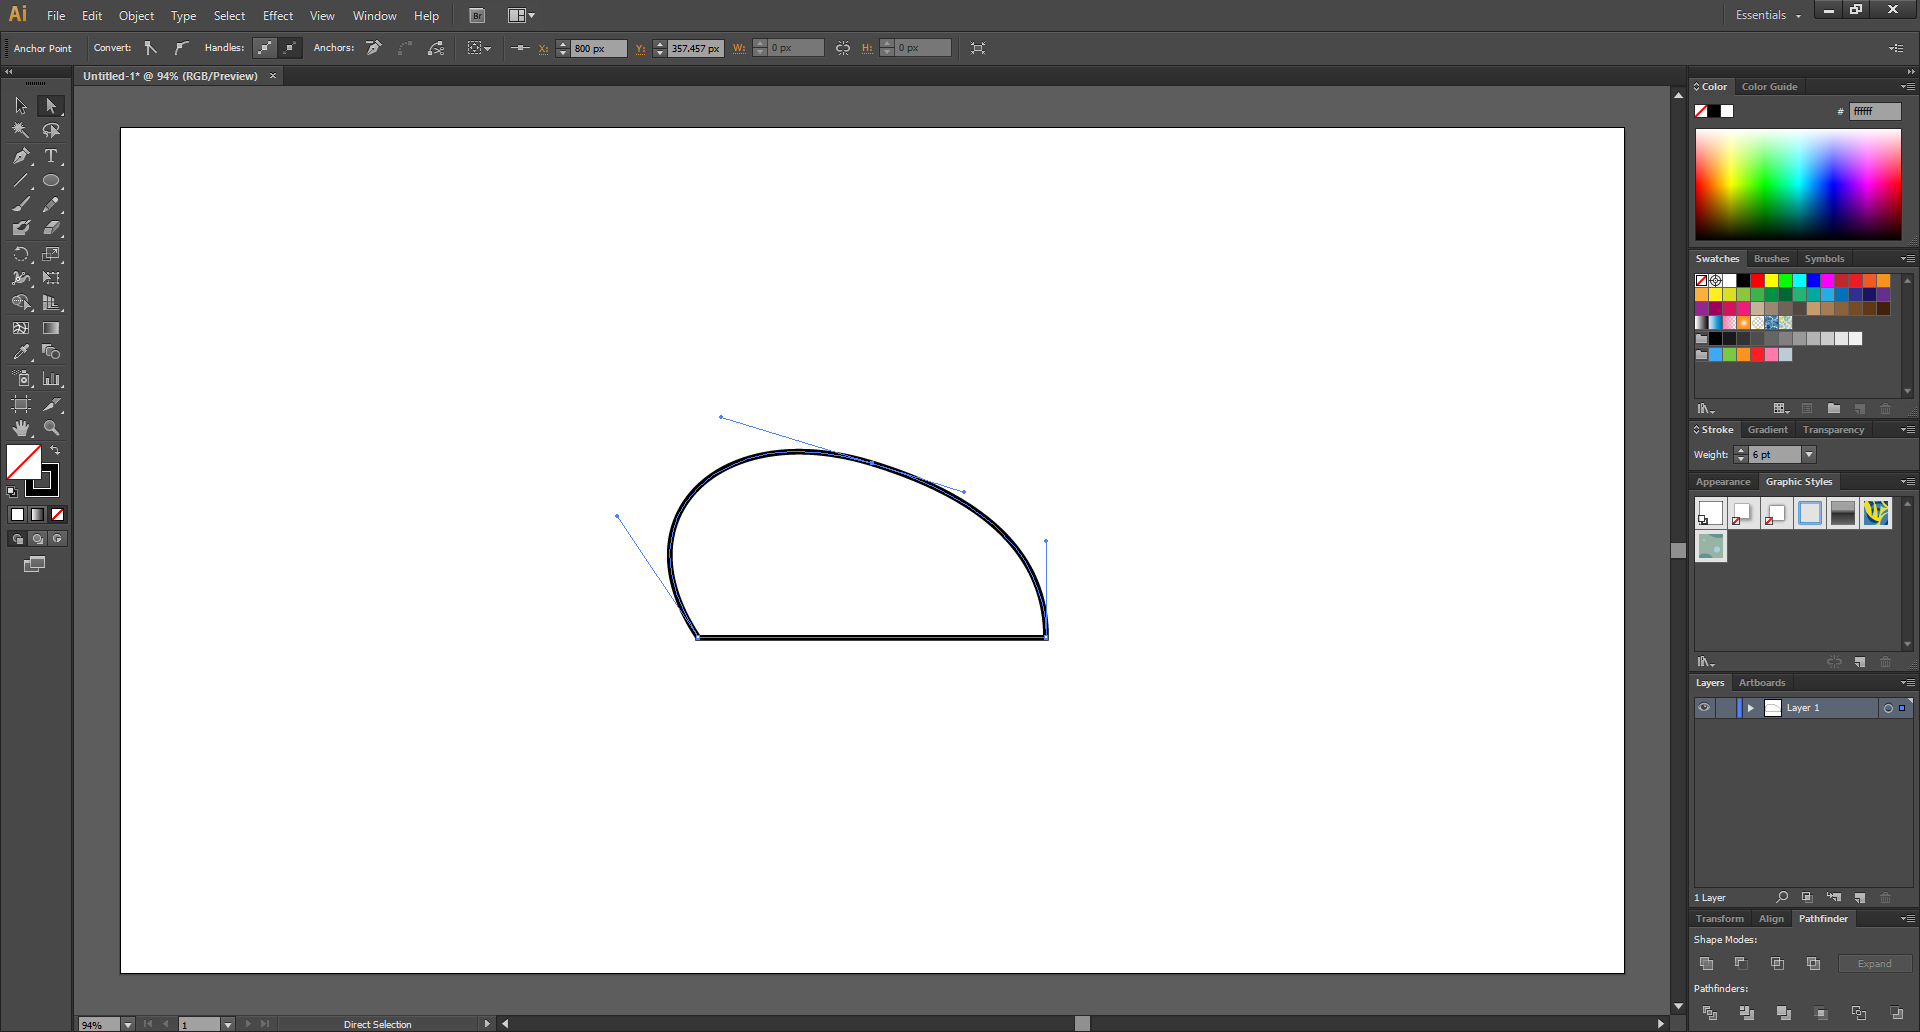Image resolution: width=1920 pixels, height=1032 pixels.
Task: Open the Color panel options menu
Action: coord(1907,87)
